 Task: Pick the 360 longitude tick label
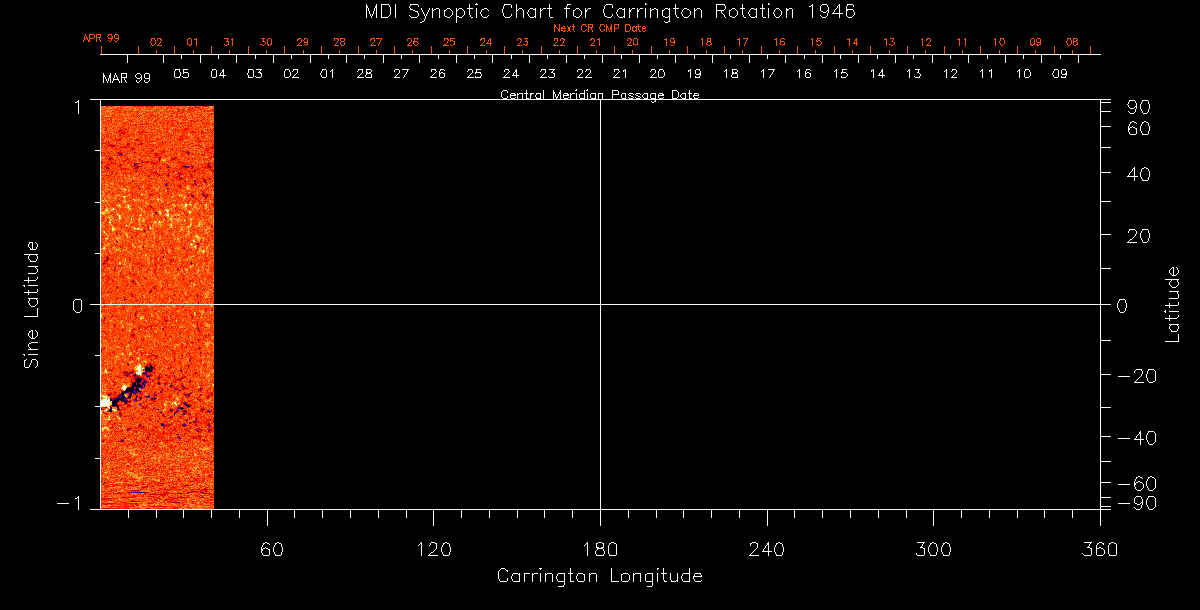point(1100,549)
